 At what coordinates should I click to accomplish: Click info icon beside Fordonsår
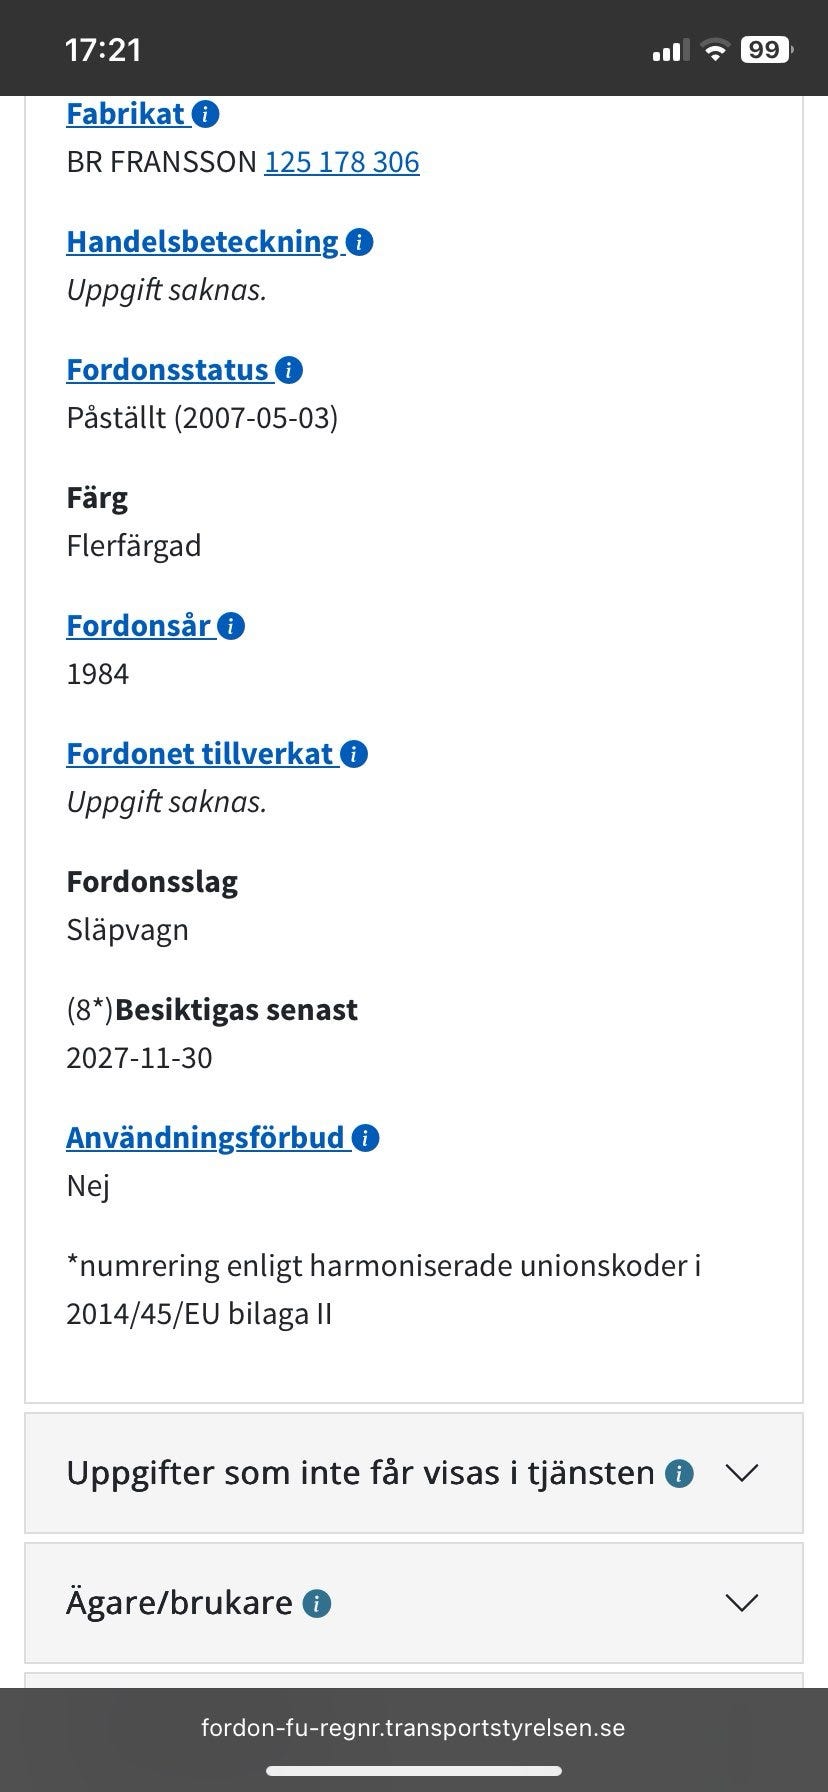231,626
